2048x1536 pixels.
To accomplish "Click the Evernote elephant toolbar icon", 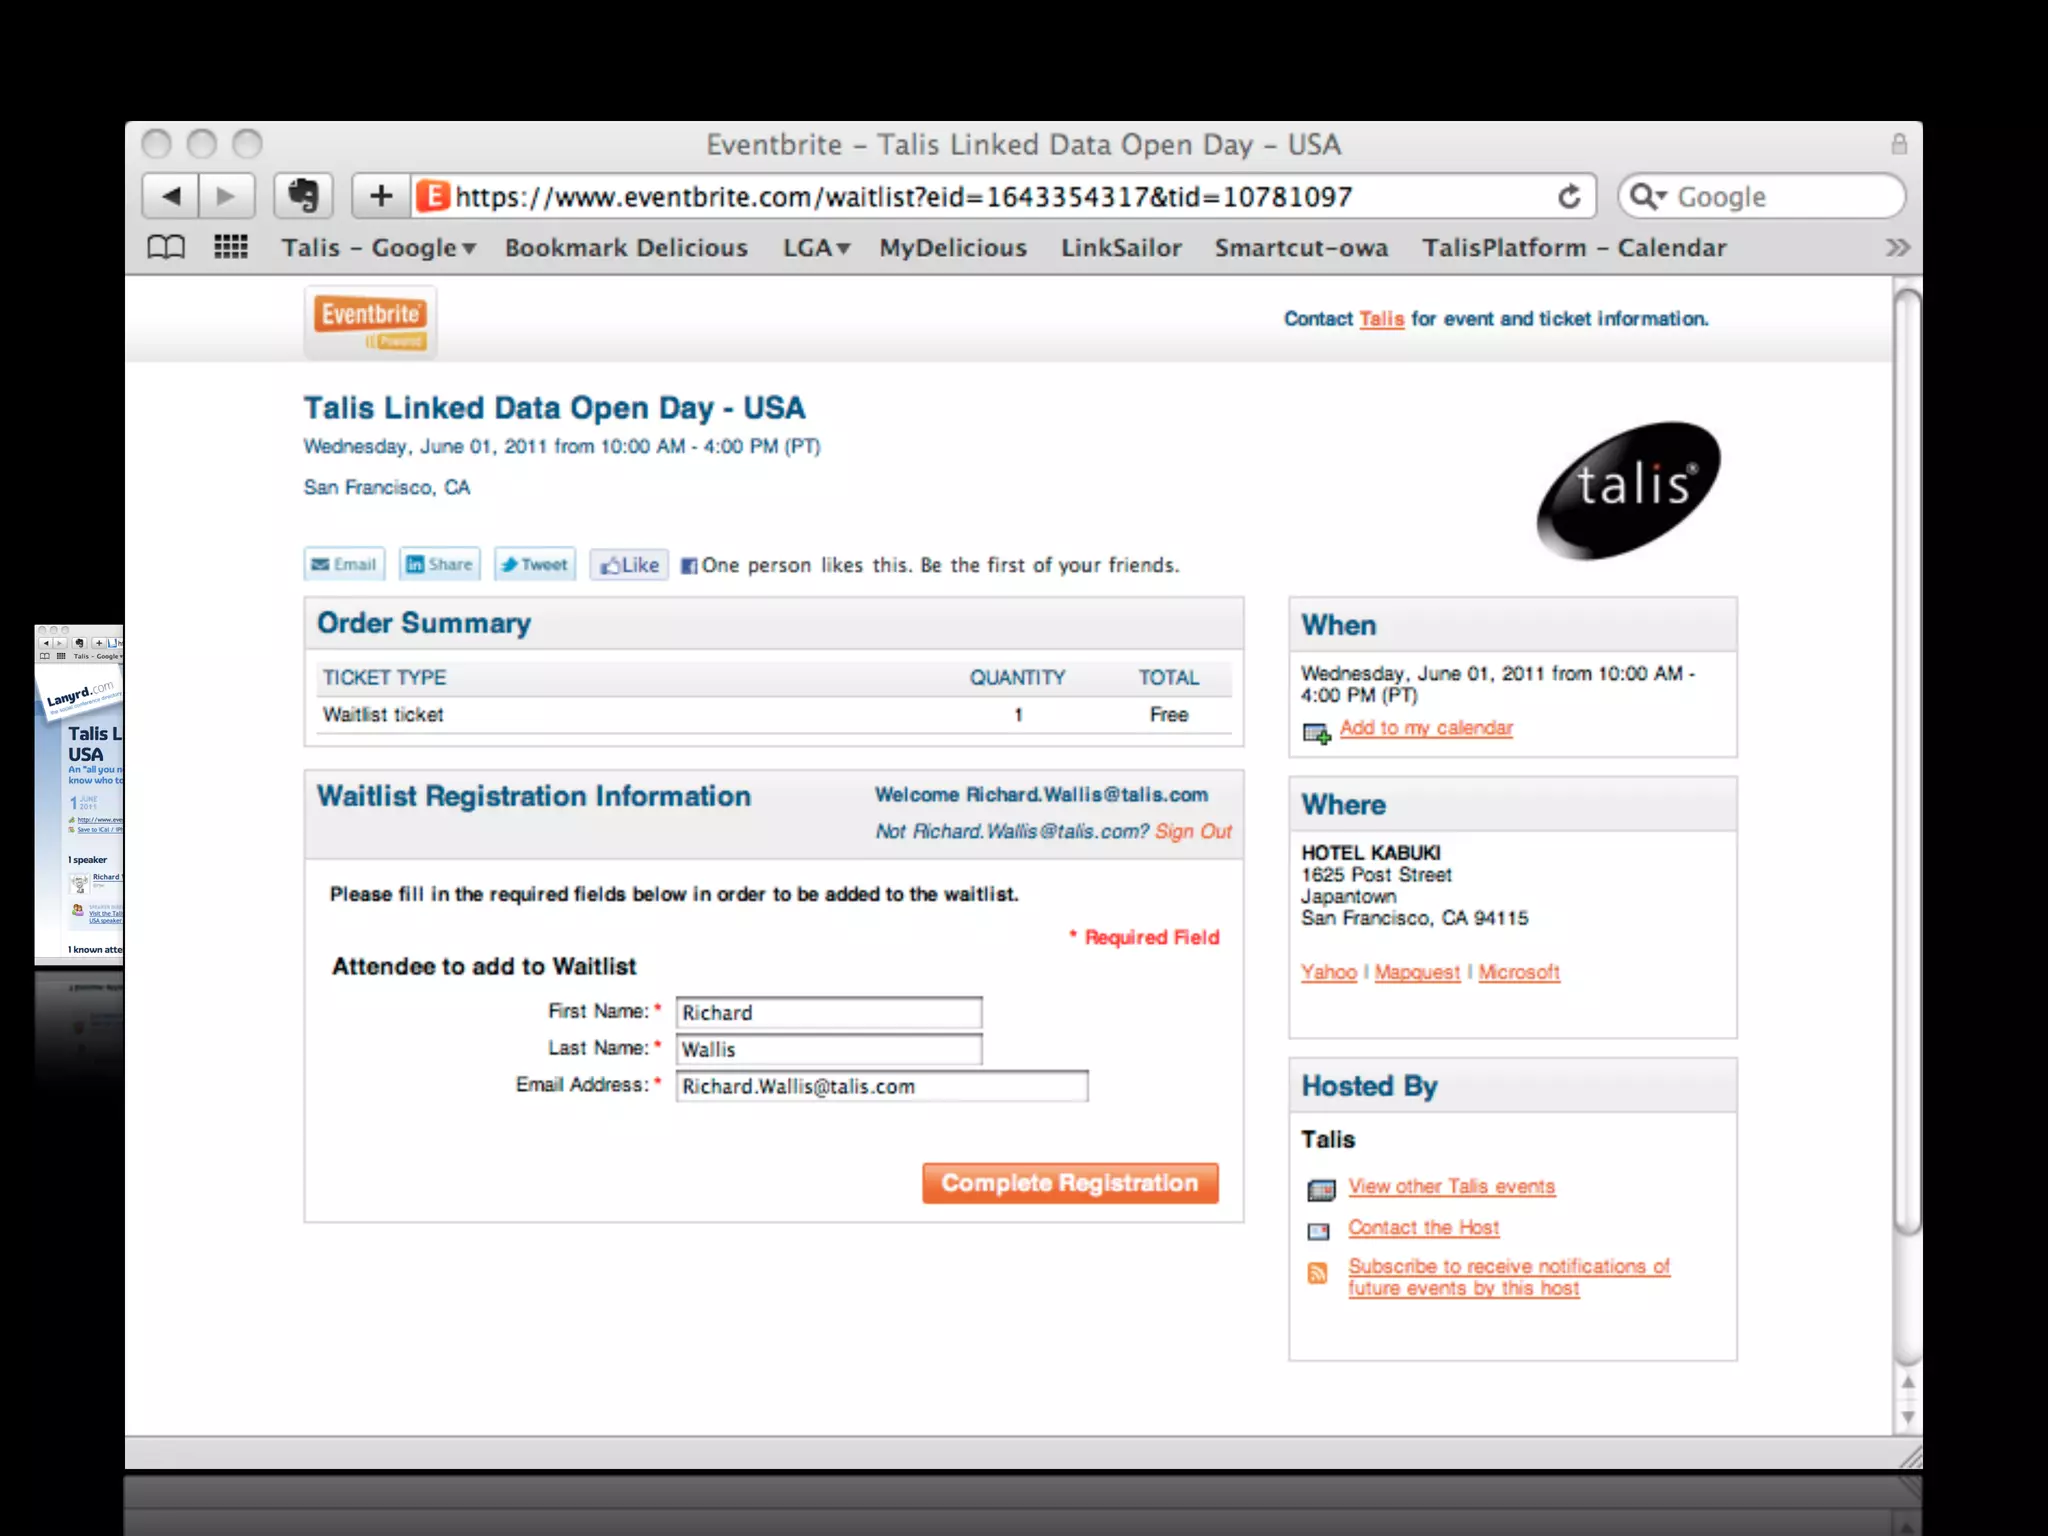I will [303, 196].
